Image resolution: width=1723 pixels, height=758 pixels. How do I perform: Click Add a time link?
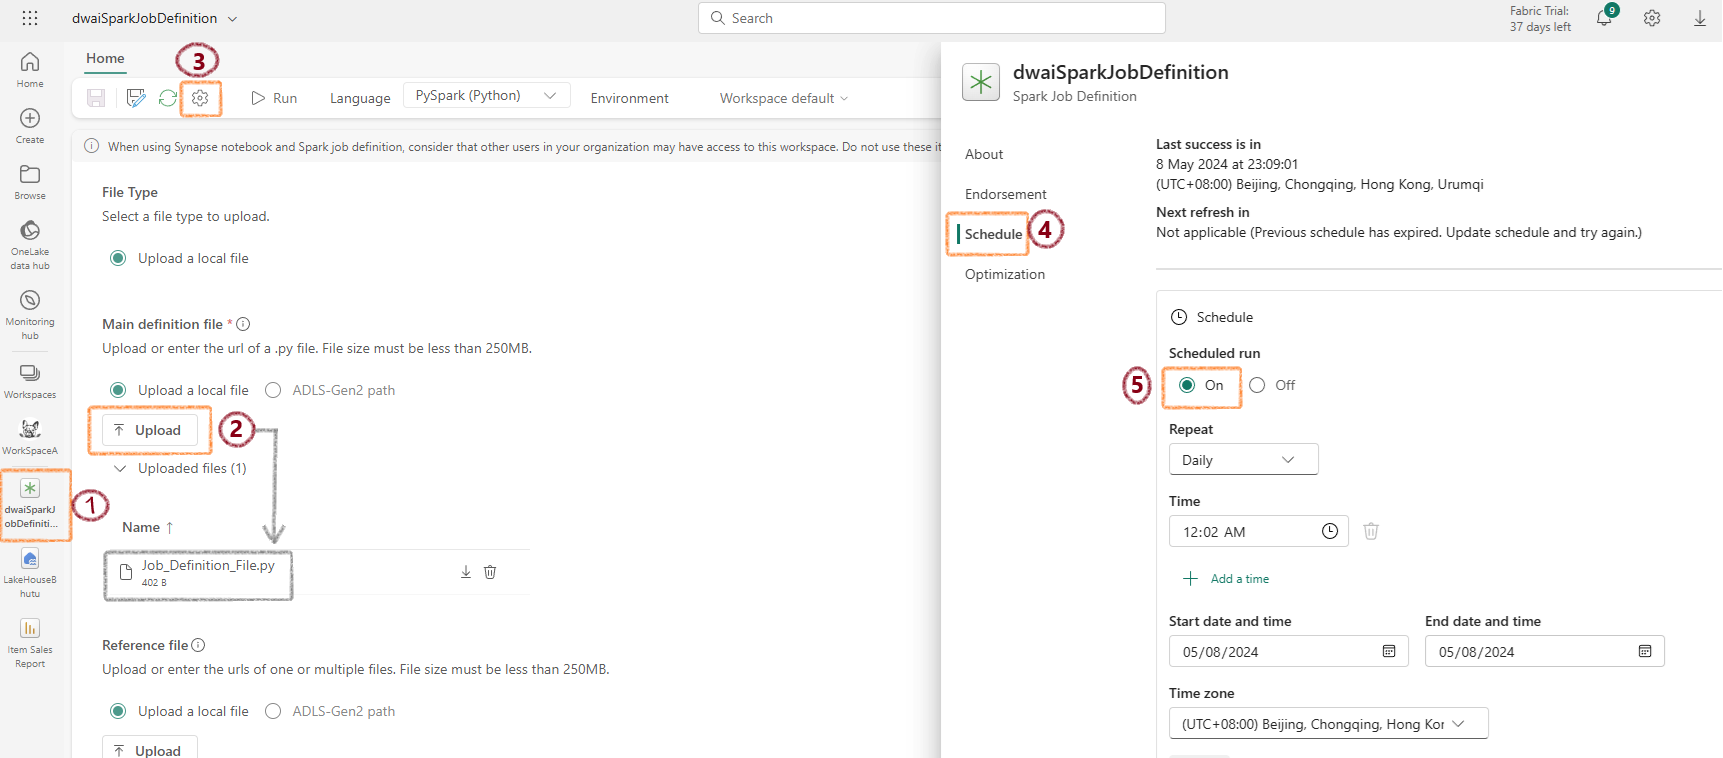coord(1226,578)
